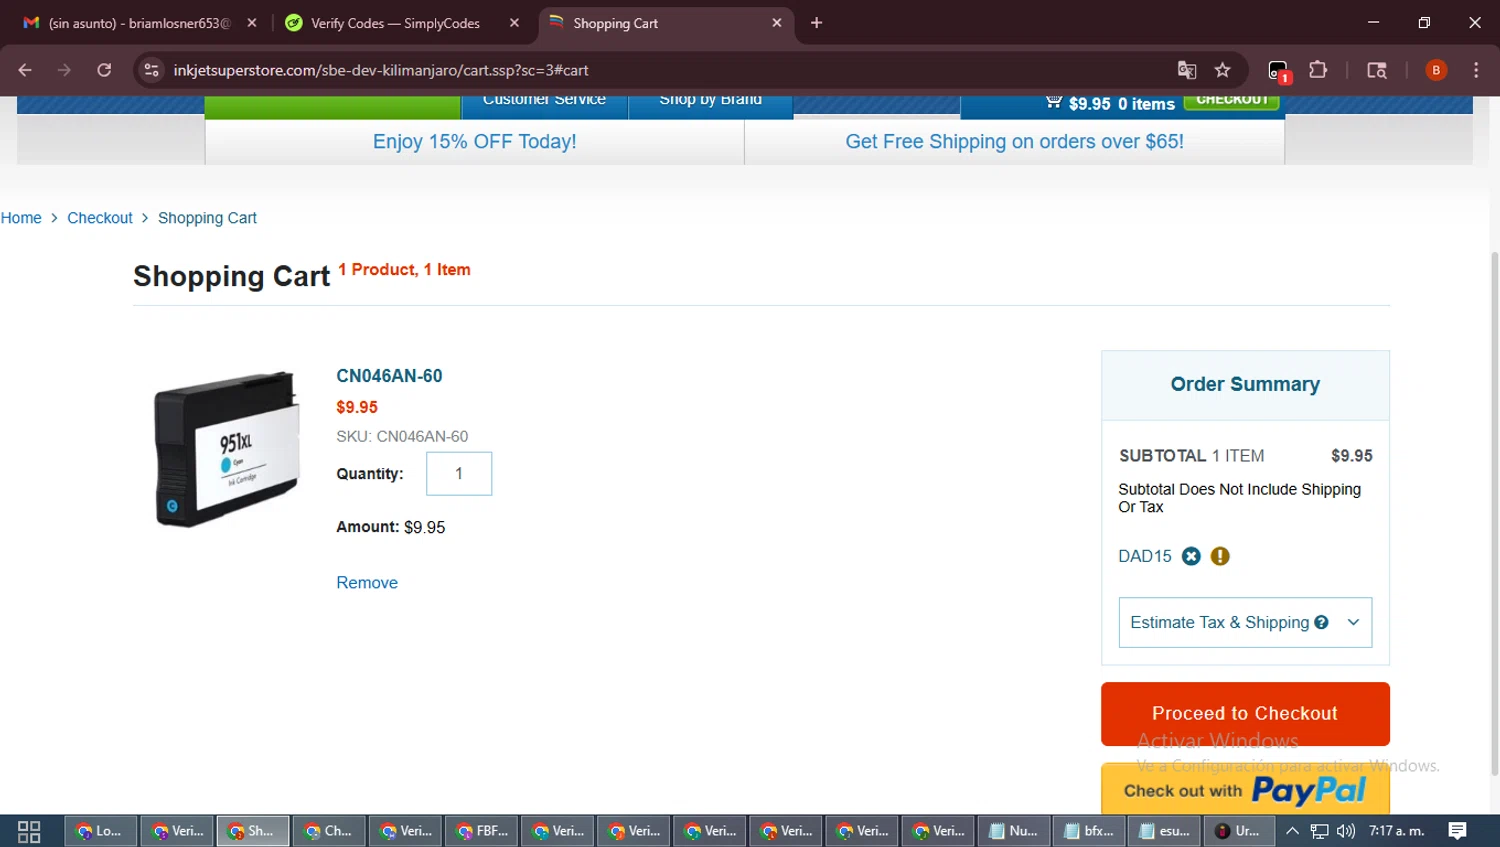
Task: Switch to the bfx... taskbar window
Action: (1090, 831)
